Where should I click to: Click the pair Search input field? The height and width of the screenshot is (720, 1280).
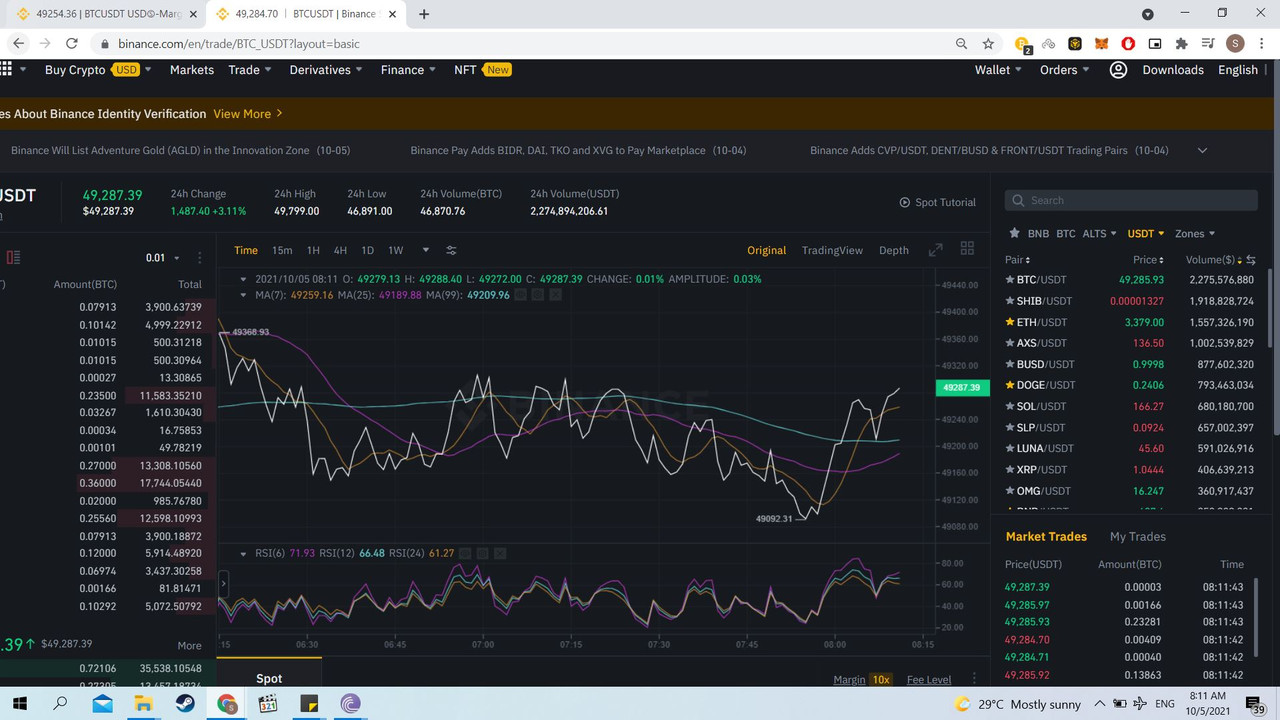1131,200
